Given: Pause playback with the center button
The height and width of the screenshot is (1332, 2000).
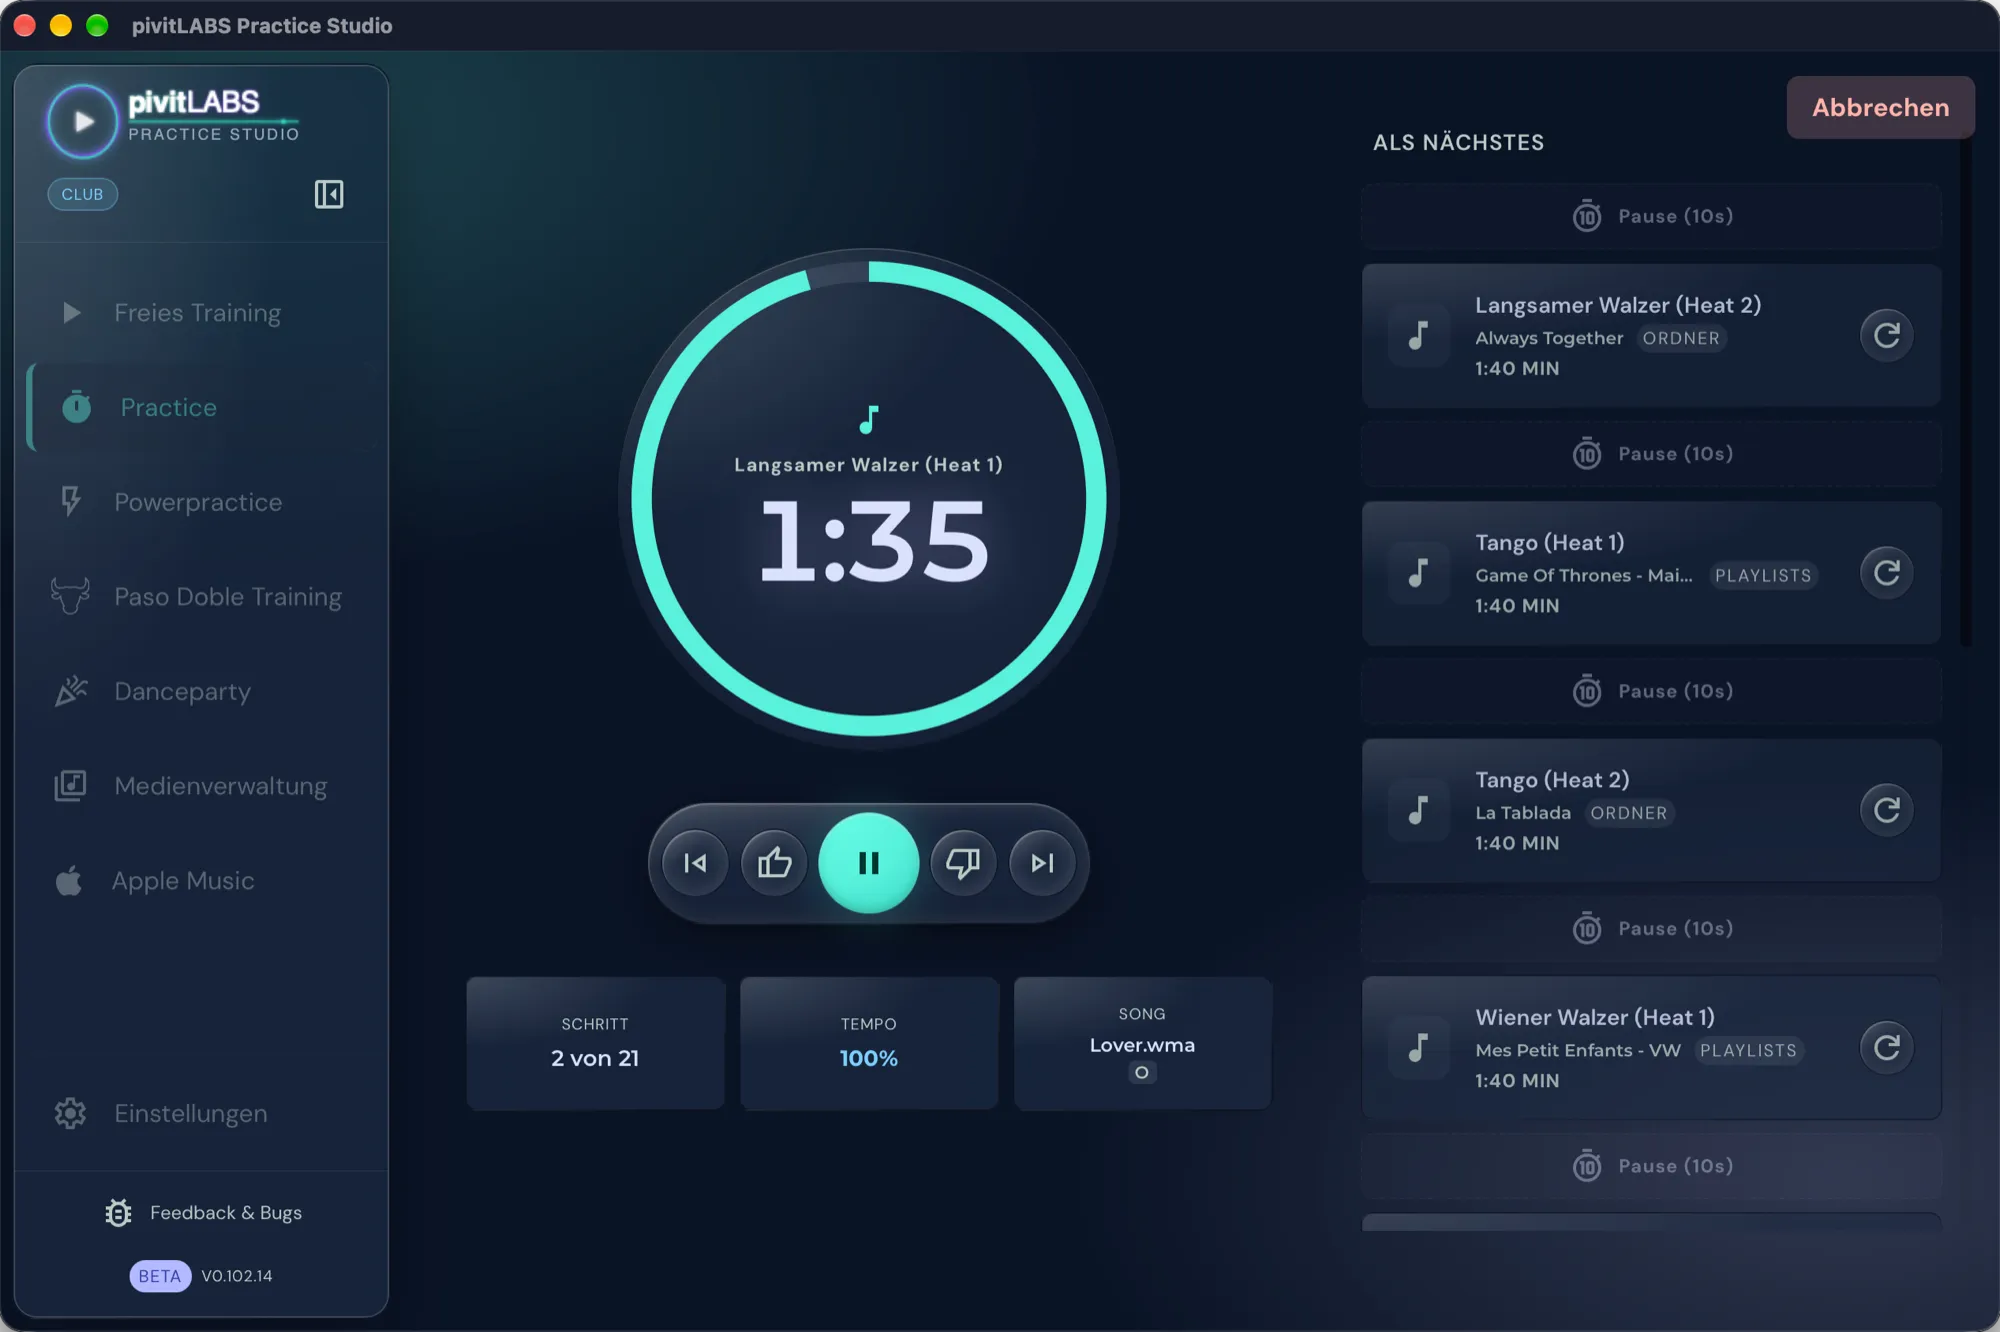Looking at the screenshot, I should [x=868, y=863].
